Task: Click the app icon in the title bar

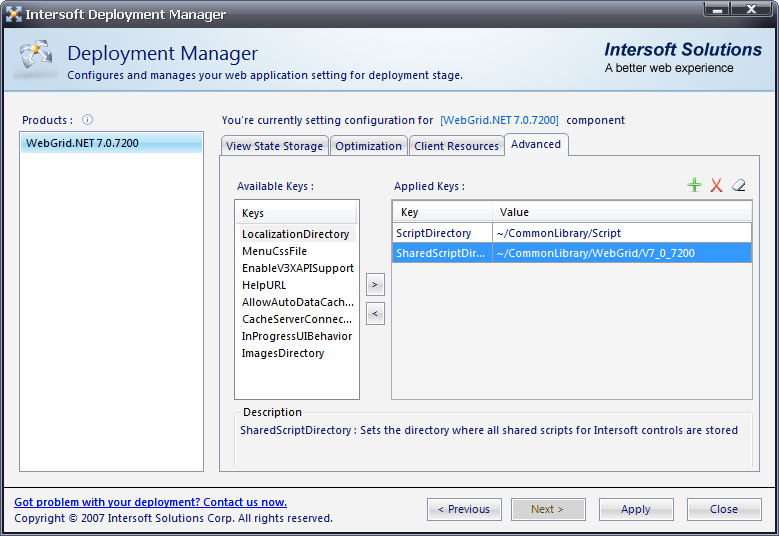Action: point(13,14)
